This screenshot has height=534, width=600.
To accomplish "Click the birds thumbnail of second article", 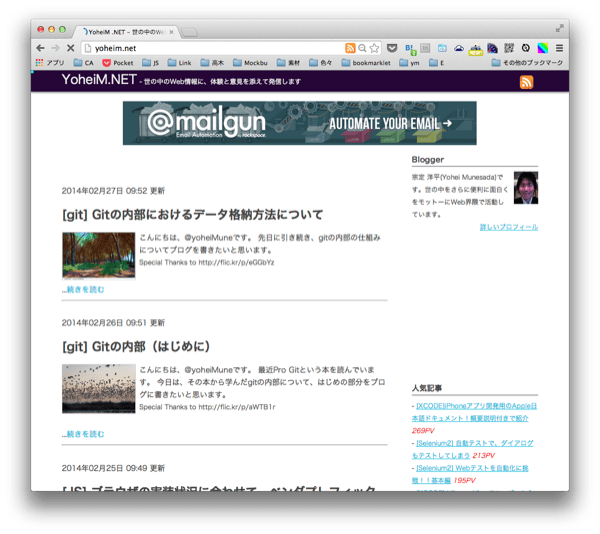I will point(99,389).
